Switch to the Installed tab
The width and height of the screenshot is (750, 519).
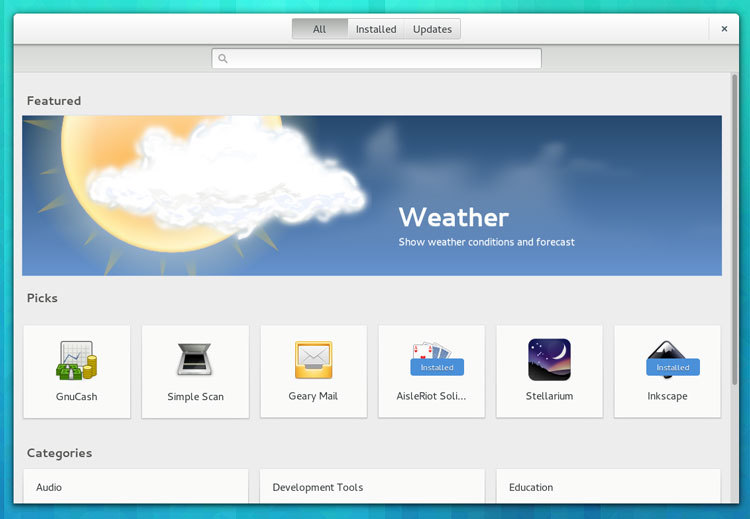click(x=376, y=29)
